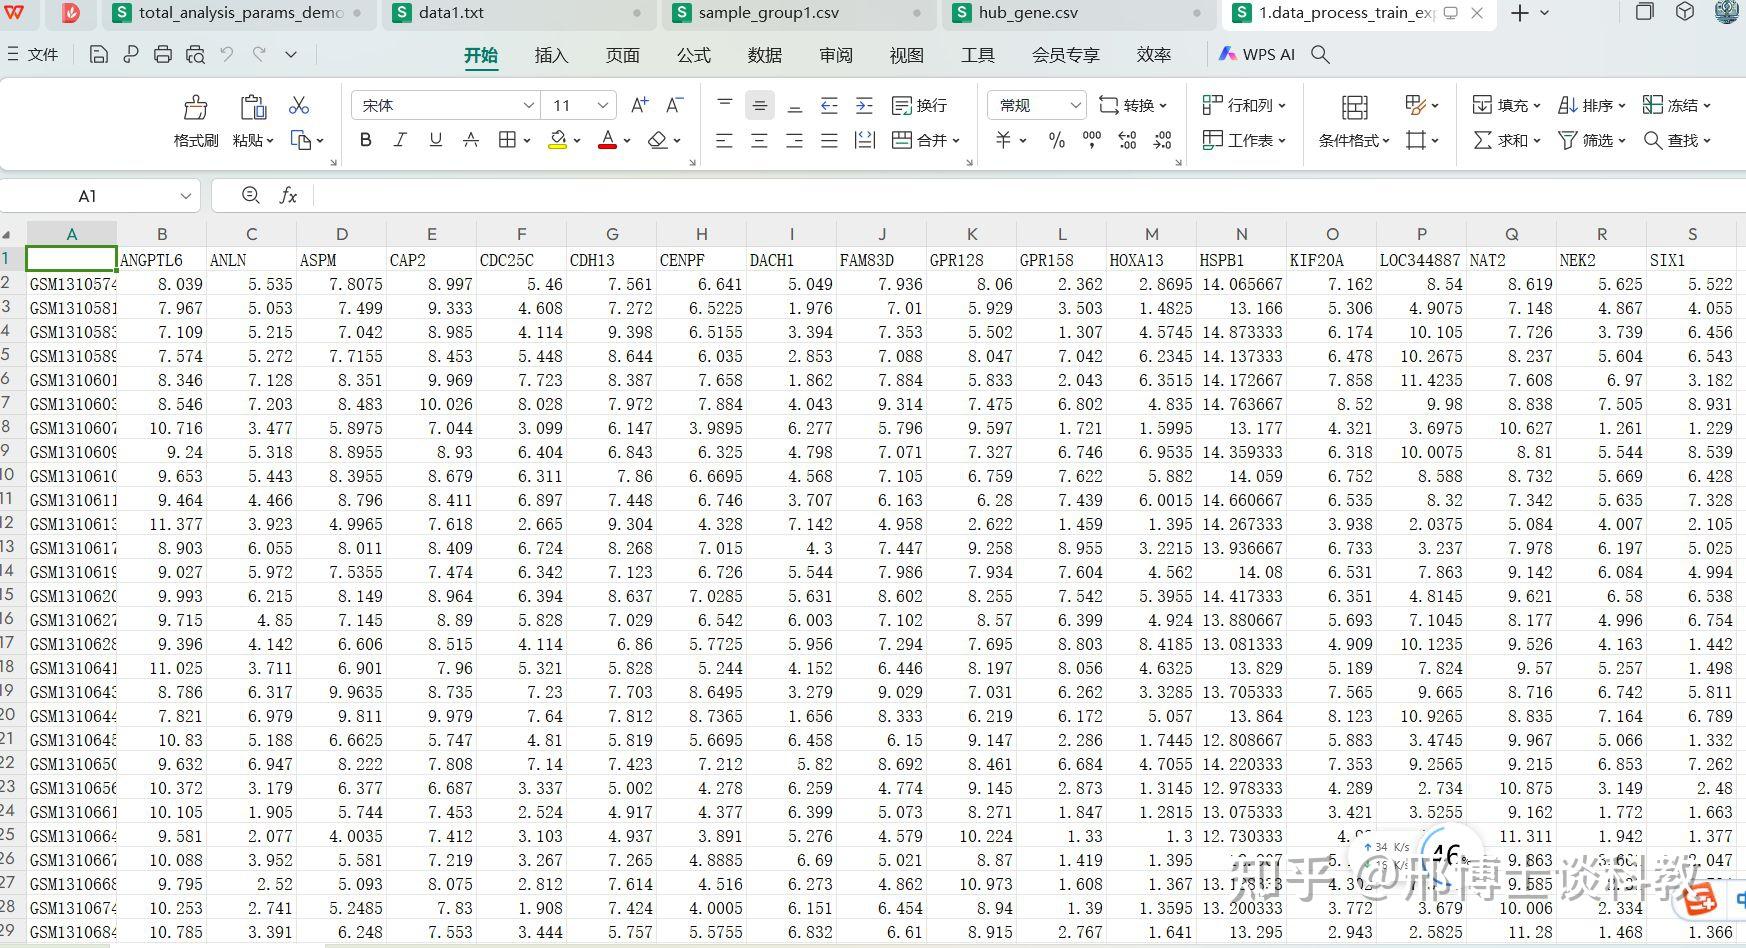Expand the Paste (粘贴) options arrow
This screenshot has height=948, width=1746.
[269, 141]
